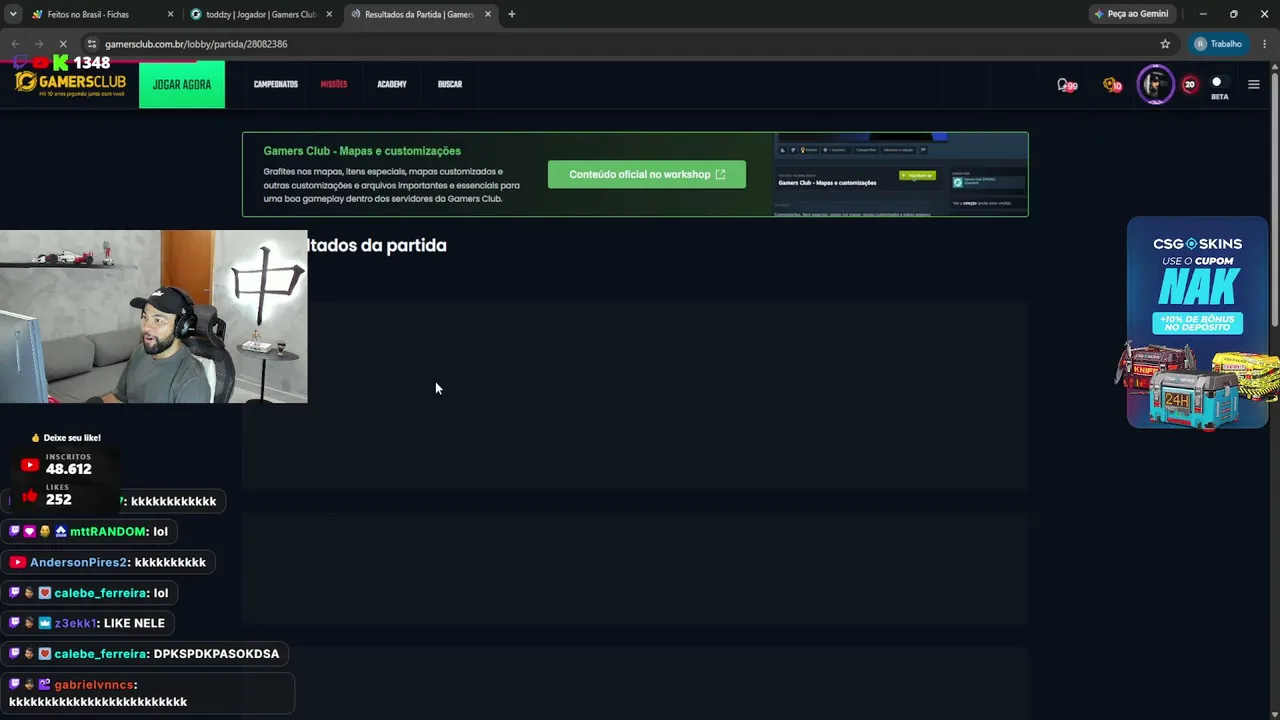Image resolution: width=1280 pixels, height=720 pixels.
Task: Click the mttRANDOM chat message
Action: pyautogui.click(x=89, y=532)
